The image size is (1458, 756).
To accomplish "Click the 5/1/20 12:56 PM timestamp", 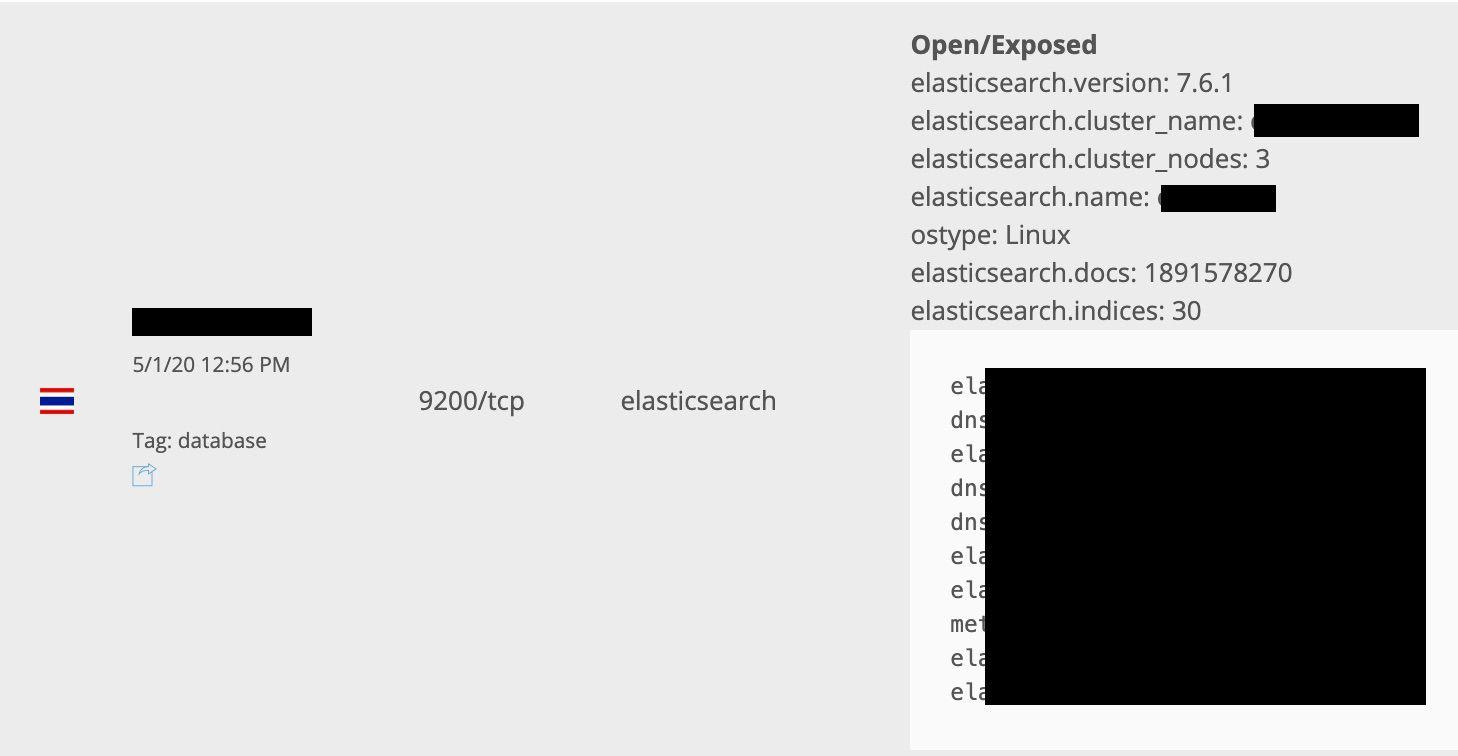I will 211,365.
